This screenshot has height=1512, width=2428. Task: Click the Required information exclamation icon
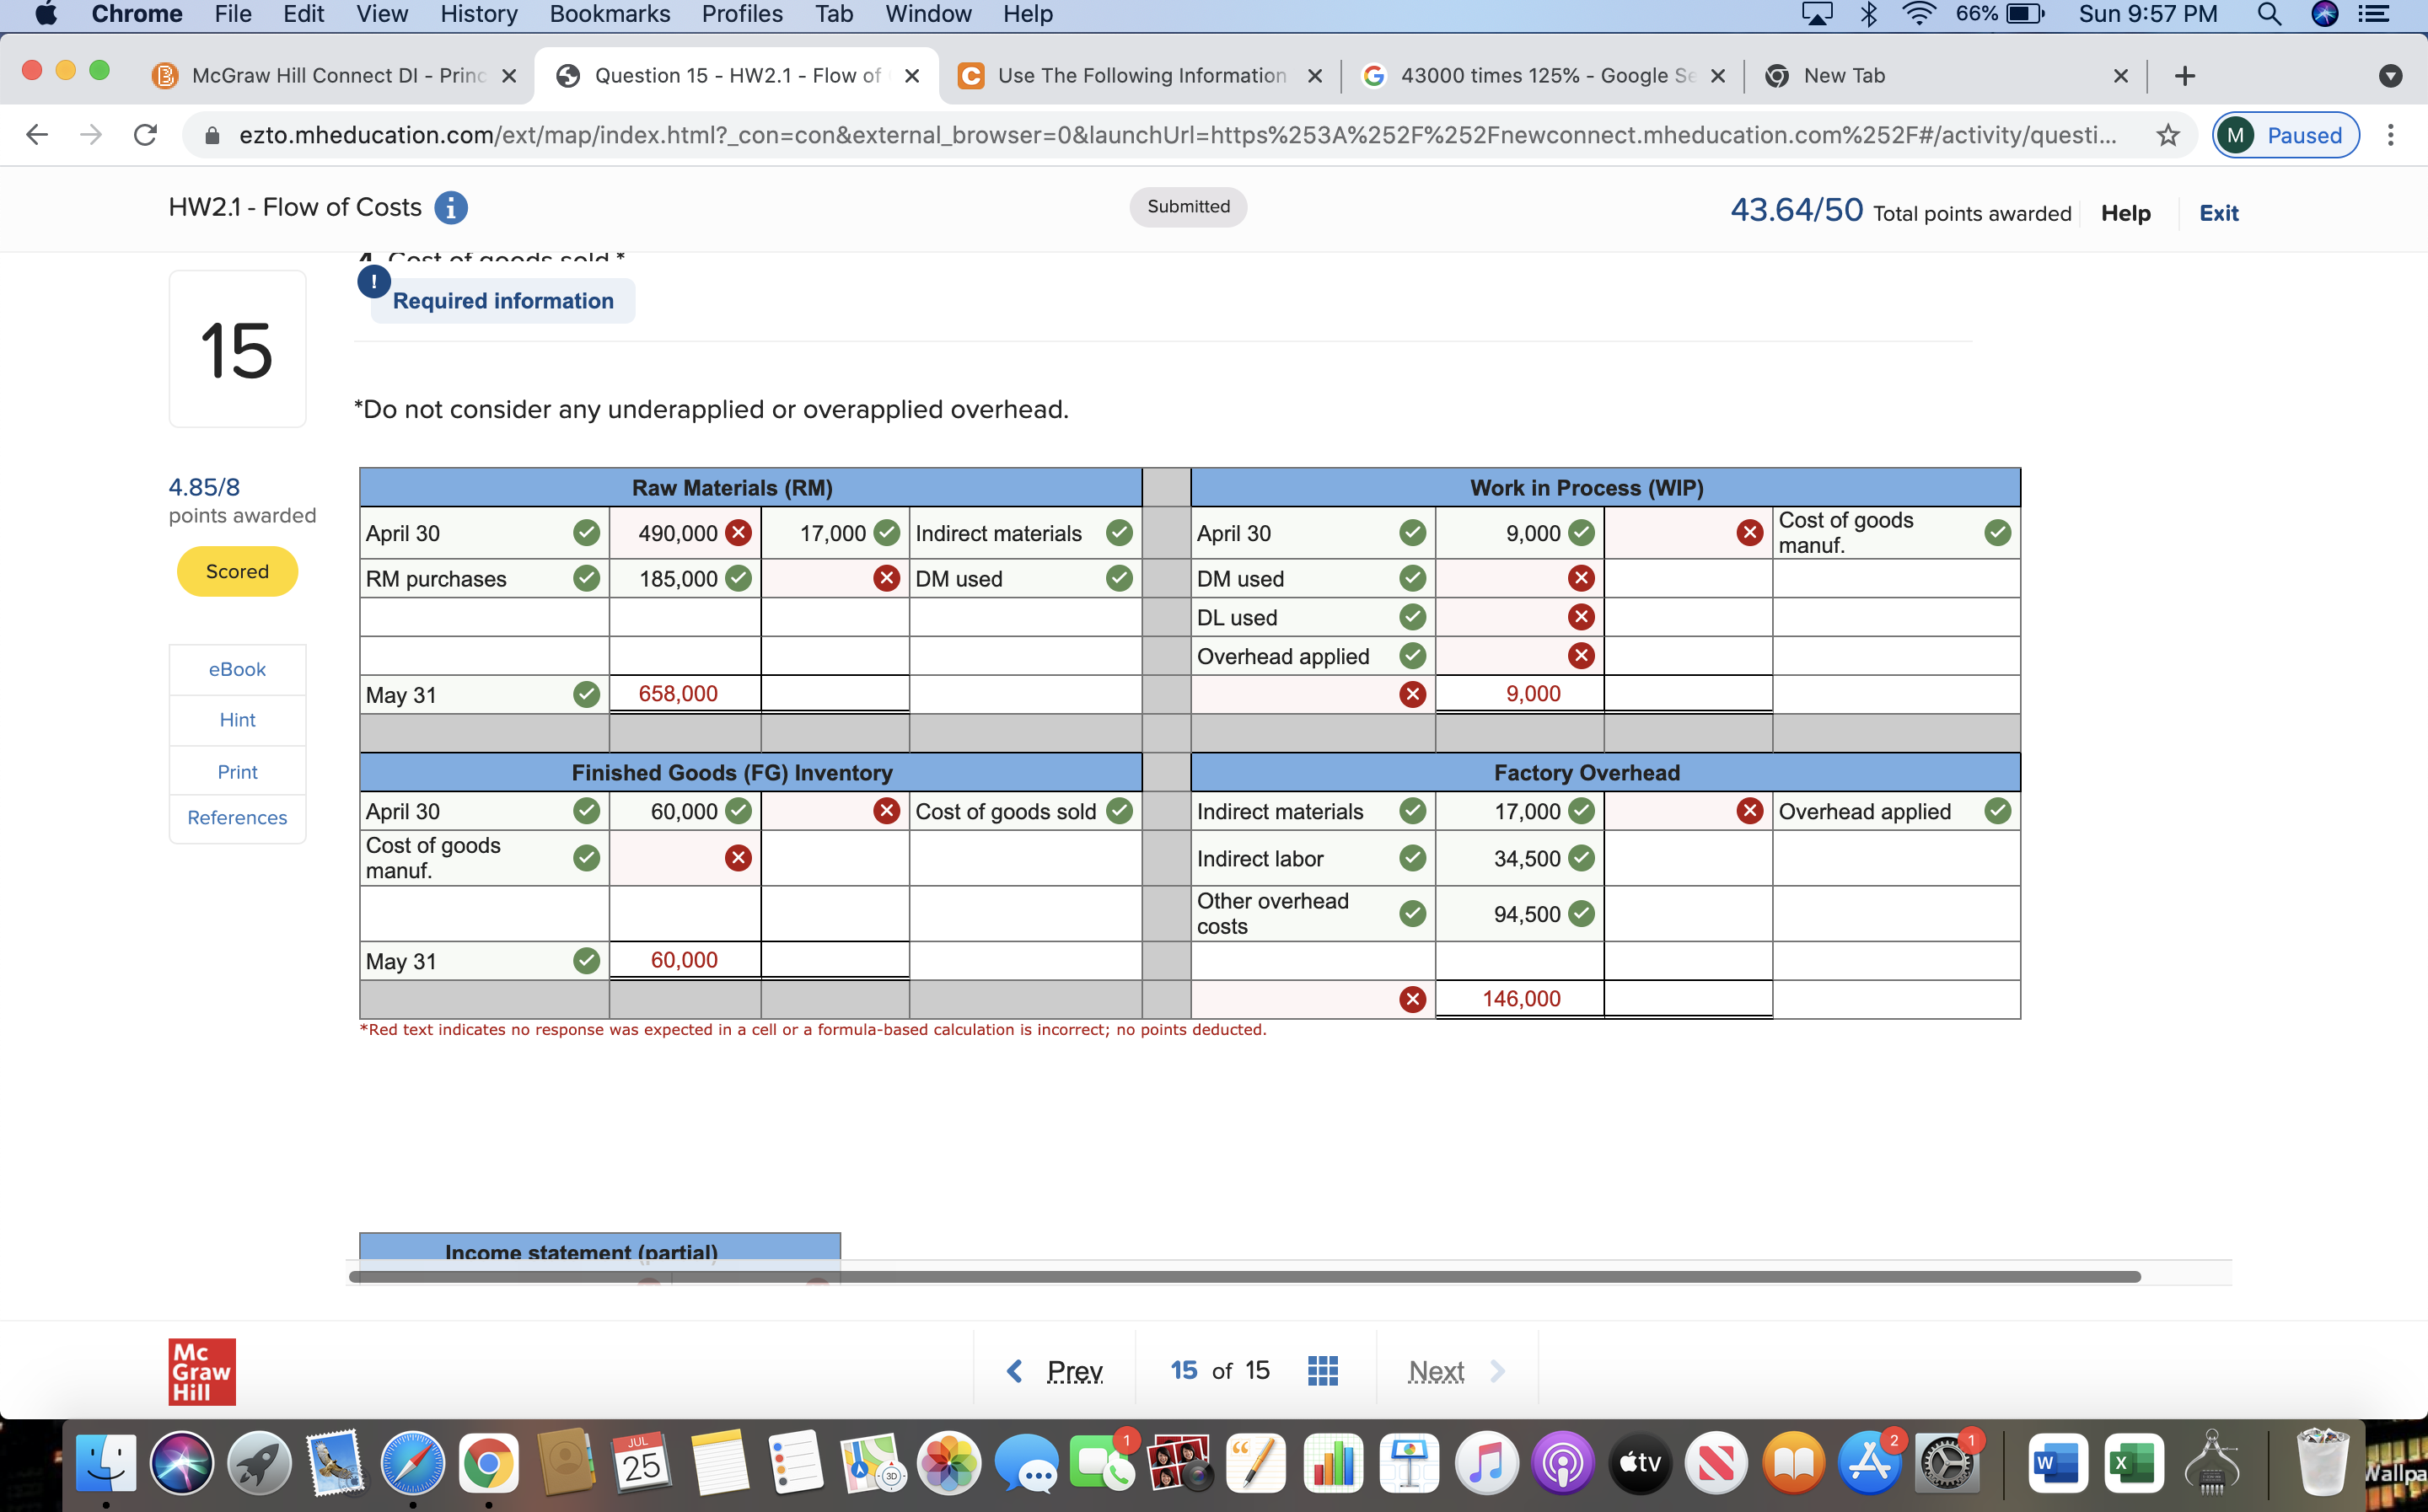tap(374, 282)
